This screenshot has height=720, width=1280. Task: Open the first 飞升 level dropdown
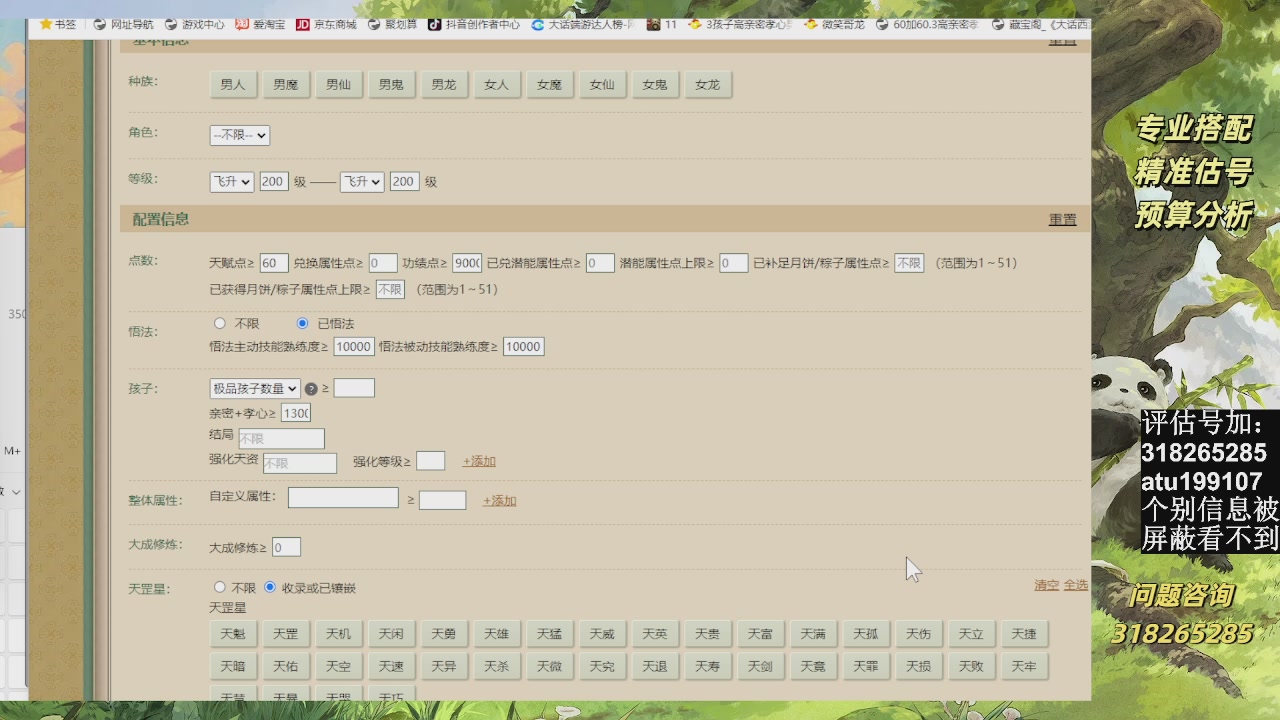pyautogui.click(x=231, y=181)
